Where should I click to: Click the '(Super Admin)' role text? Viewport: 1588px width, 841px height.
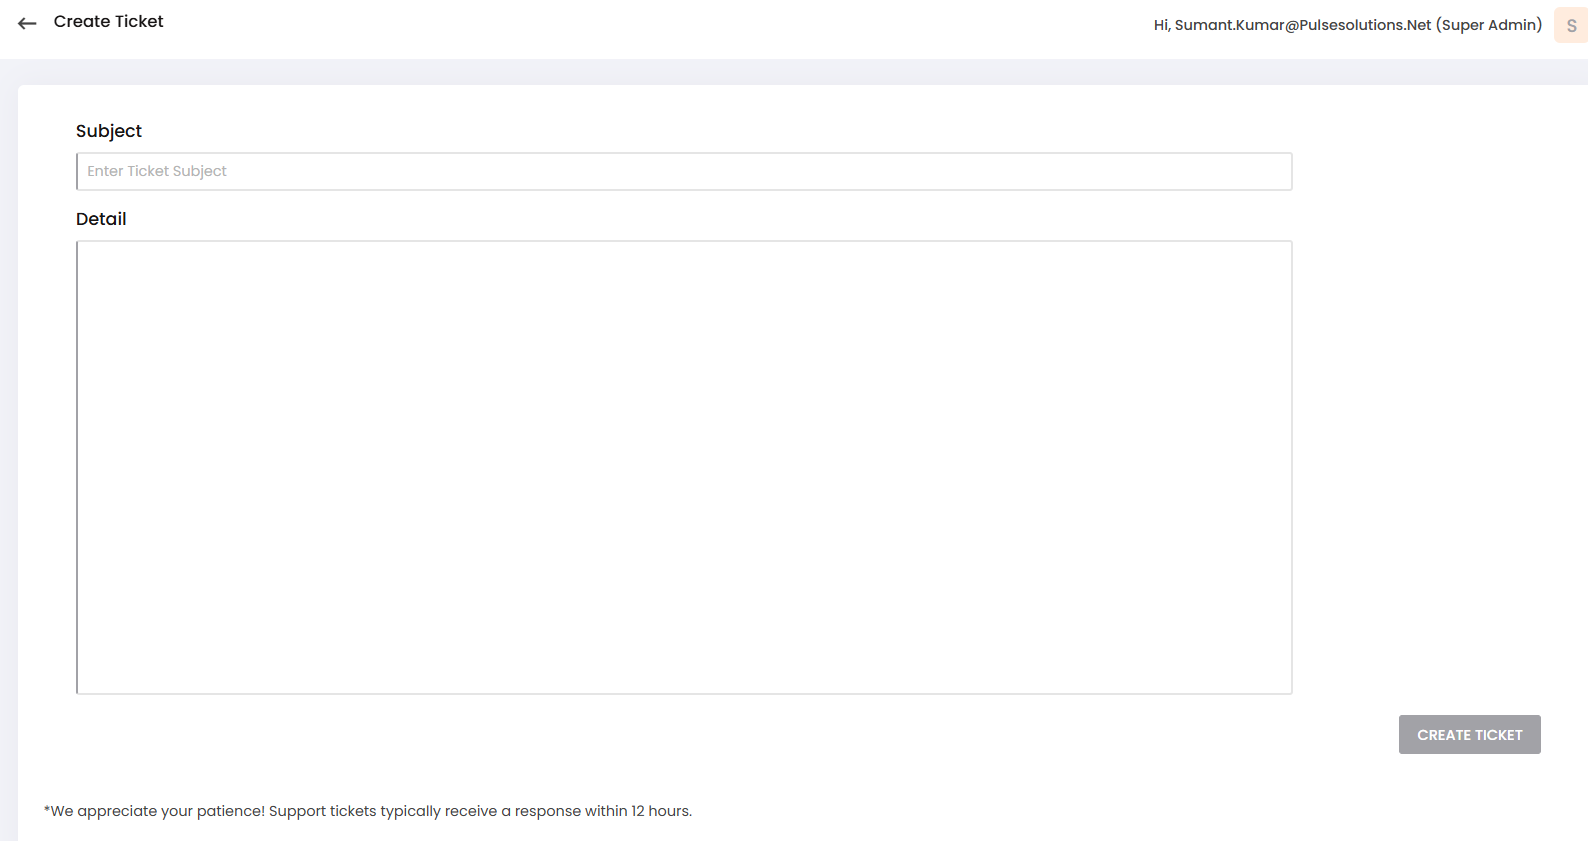1489,25
